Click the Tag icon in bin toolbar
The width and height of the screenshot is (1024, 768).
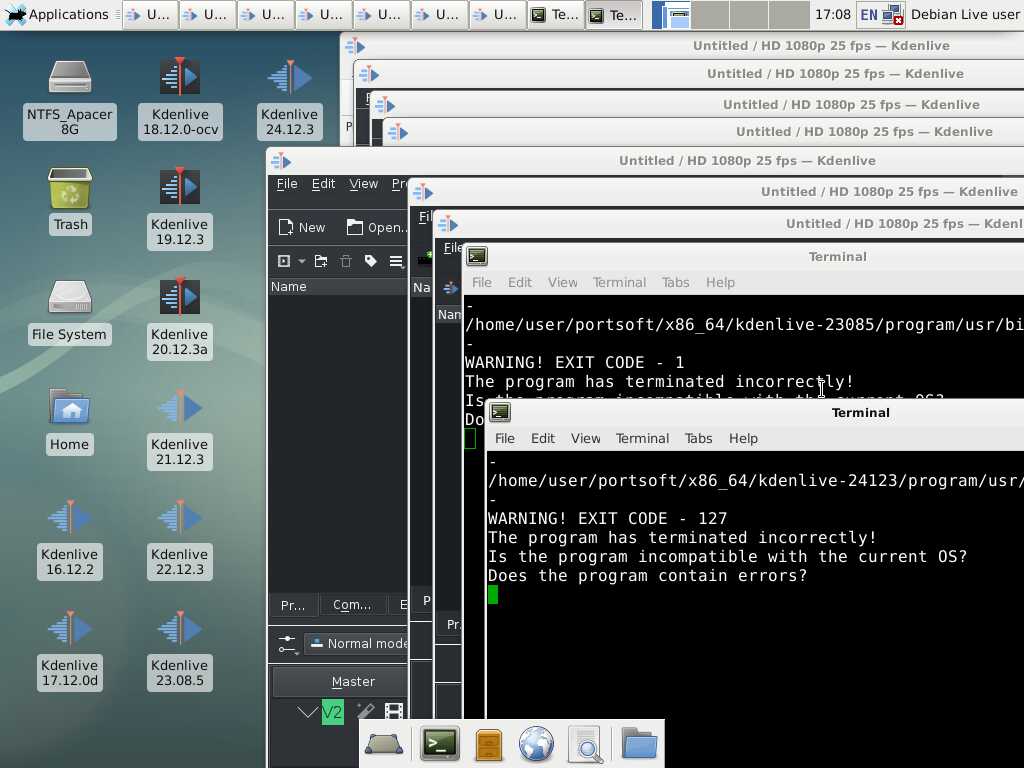(x=370, y=261)
